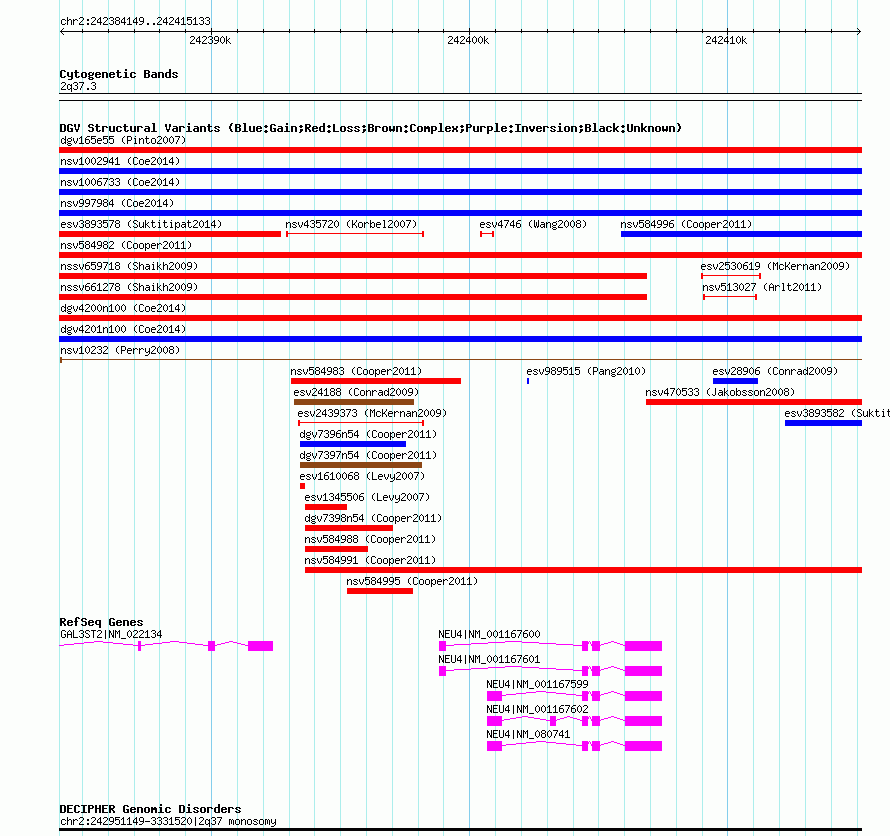Select the nsv1002941 (Coe2014) variant label

coord(120,161)
